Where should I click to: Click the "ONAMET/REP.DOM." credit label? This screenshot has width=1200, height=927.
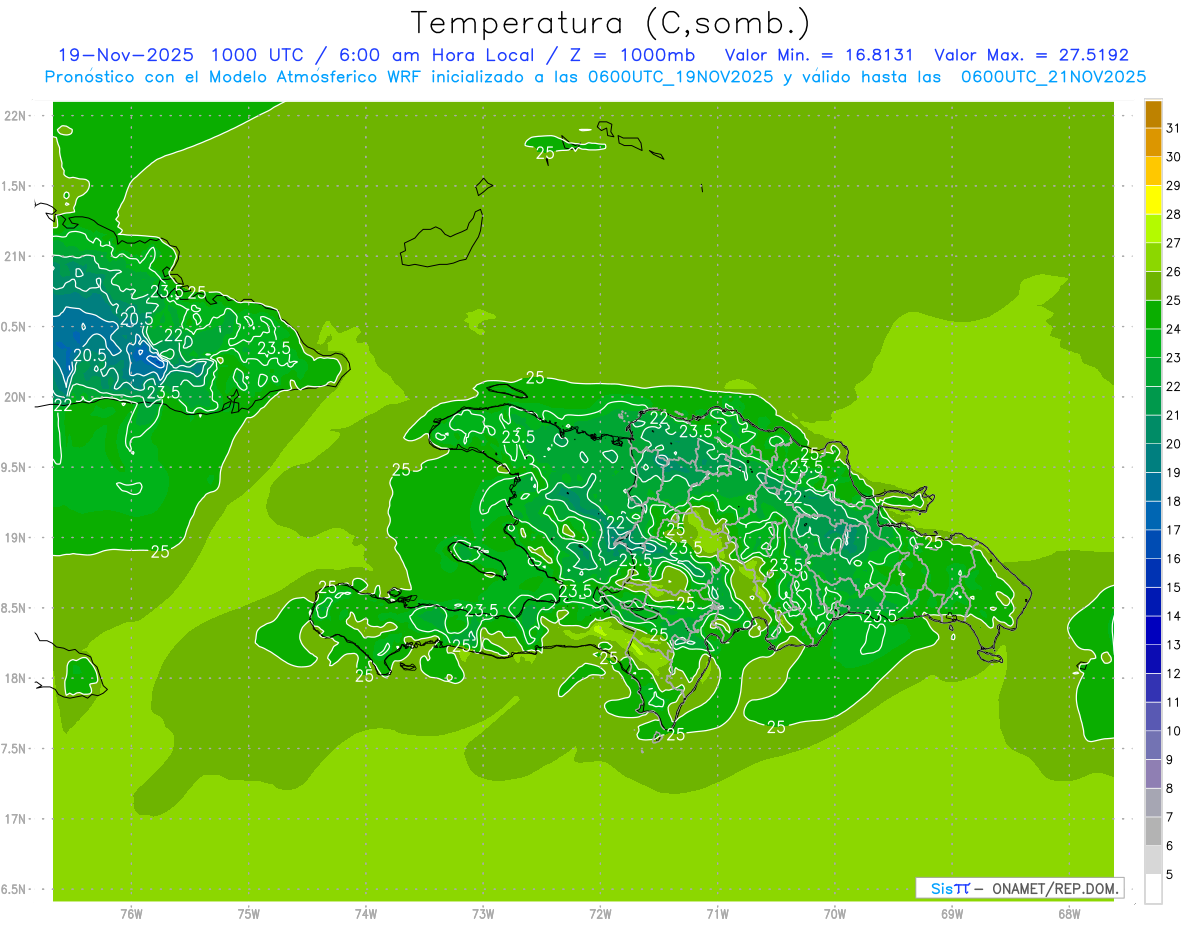(x=1054, y=888)
